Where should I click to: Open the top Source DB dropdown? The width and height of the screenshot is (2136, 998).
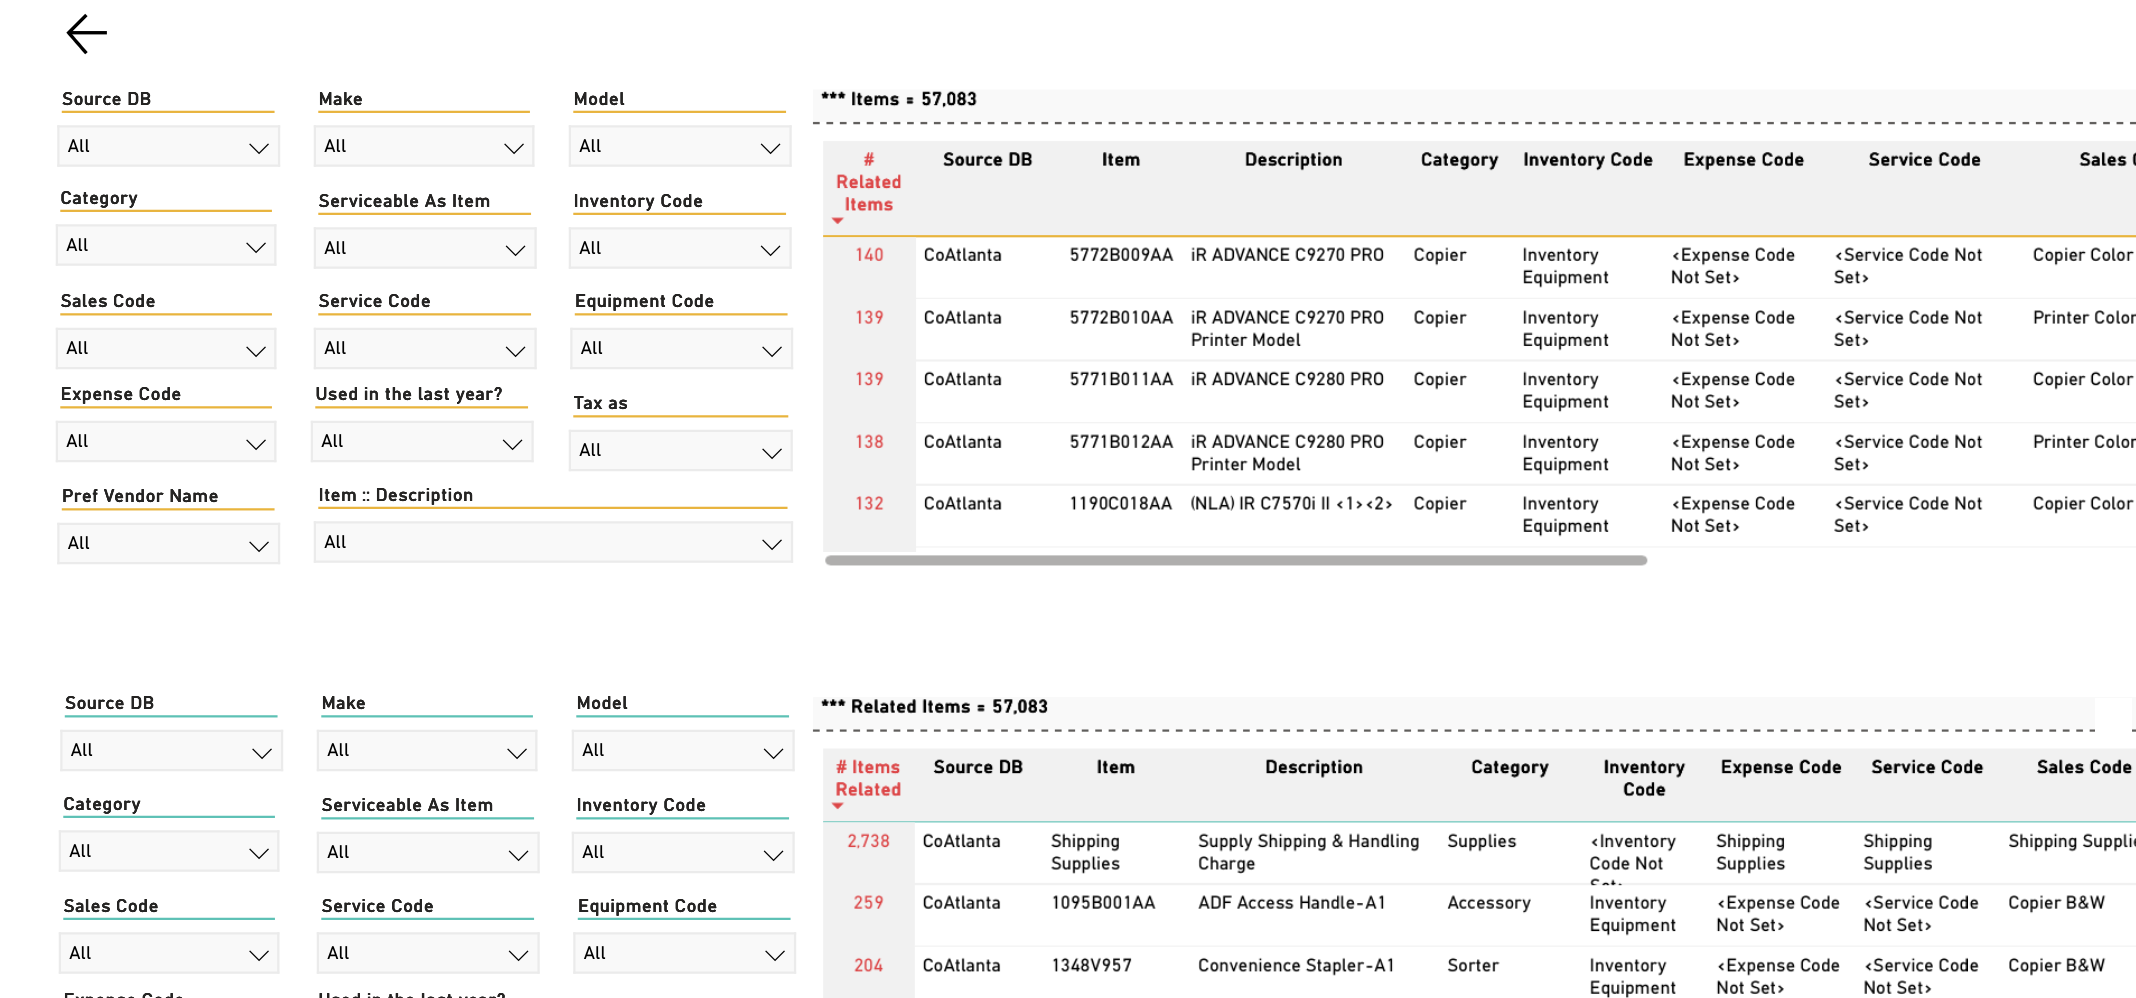click(x=168, y=147)
